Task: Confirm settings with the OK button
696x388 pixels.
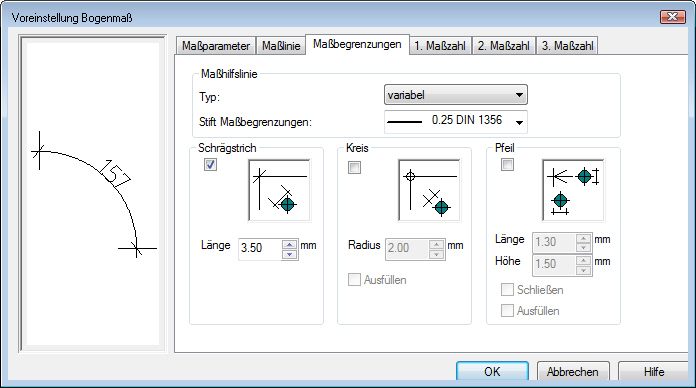Action: (492, 371)
